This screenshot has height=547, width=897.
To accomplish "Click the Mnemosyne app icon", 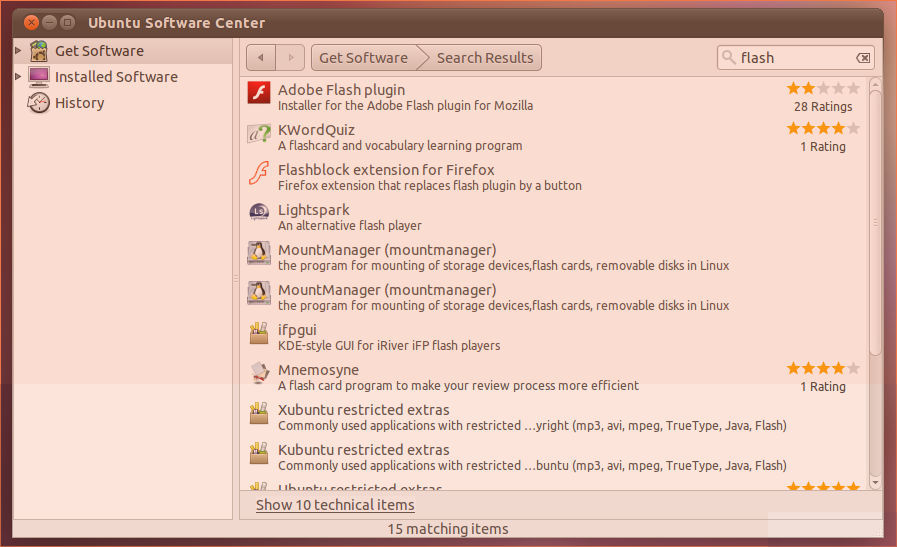I will (x=259, y=372).
